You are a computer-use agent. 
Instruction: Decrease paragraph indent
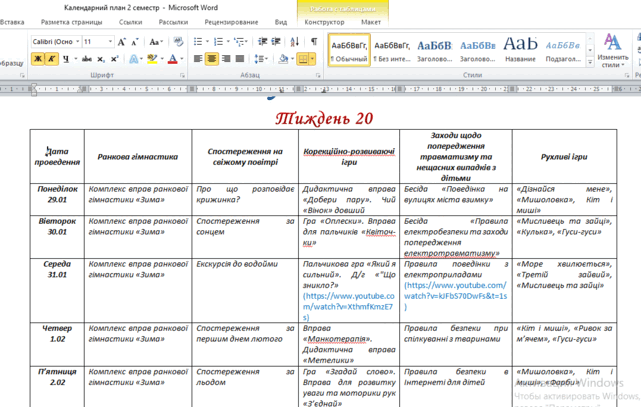262,42
